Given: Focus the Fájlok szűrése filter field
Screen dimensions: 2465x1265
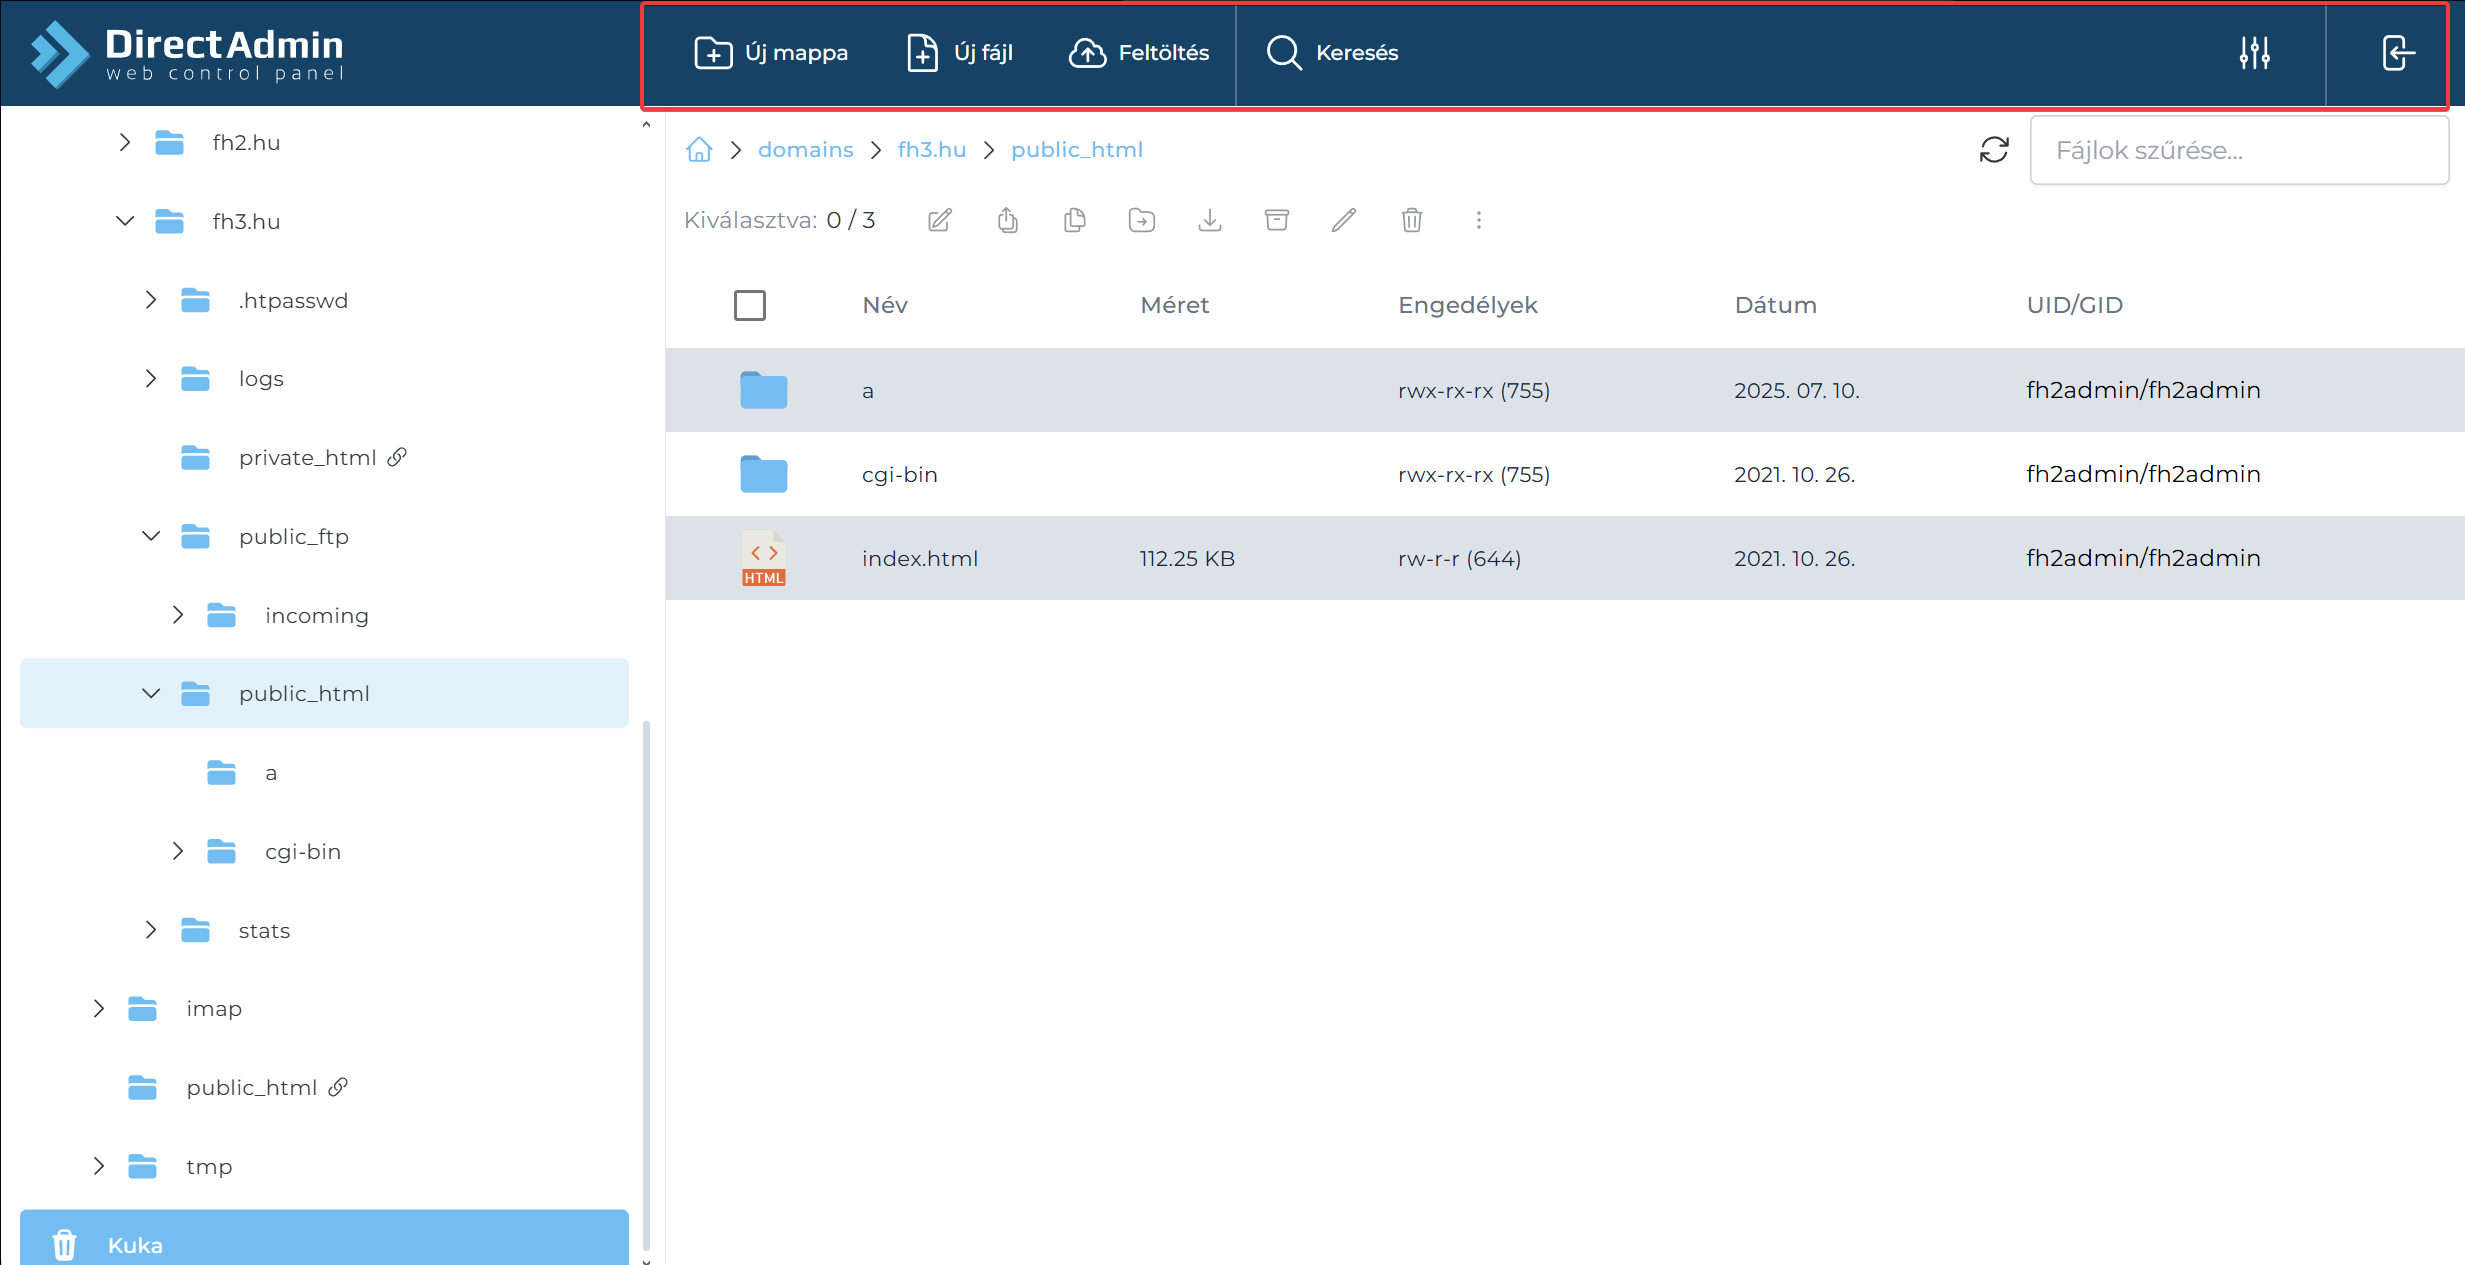Looking at the screenshot, I should (2239, 150).
